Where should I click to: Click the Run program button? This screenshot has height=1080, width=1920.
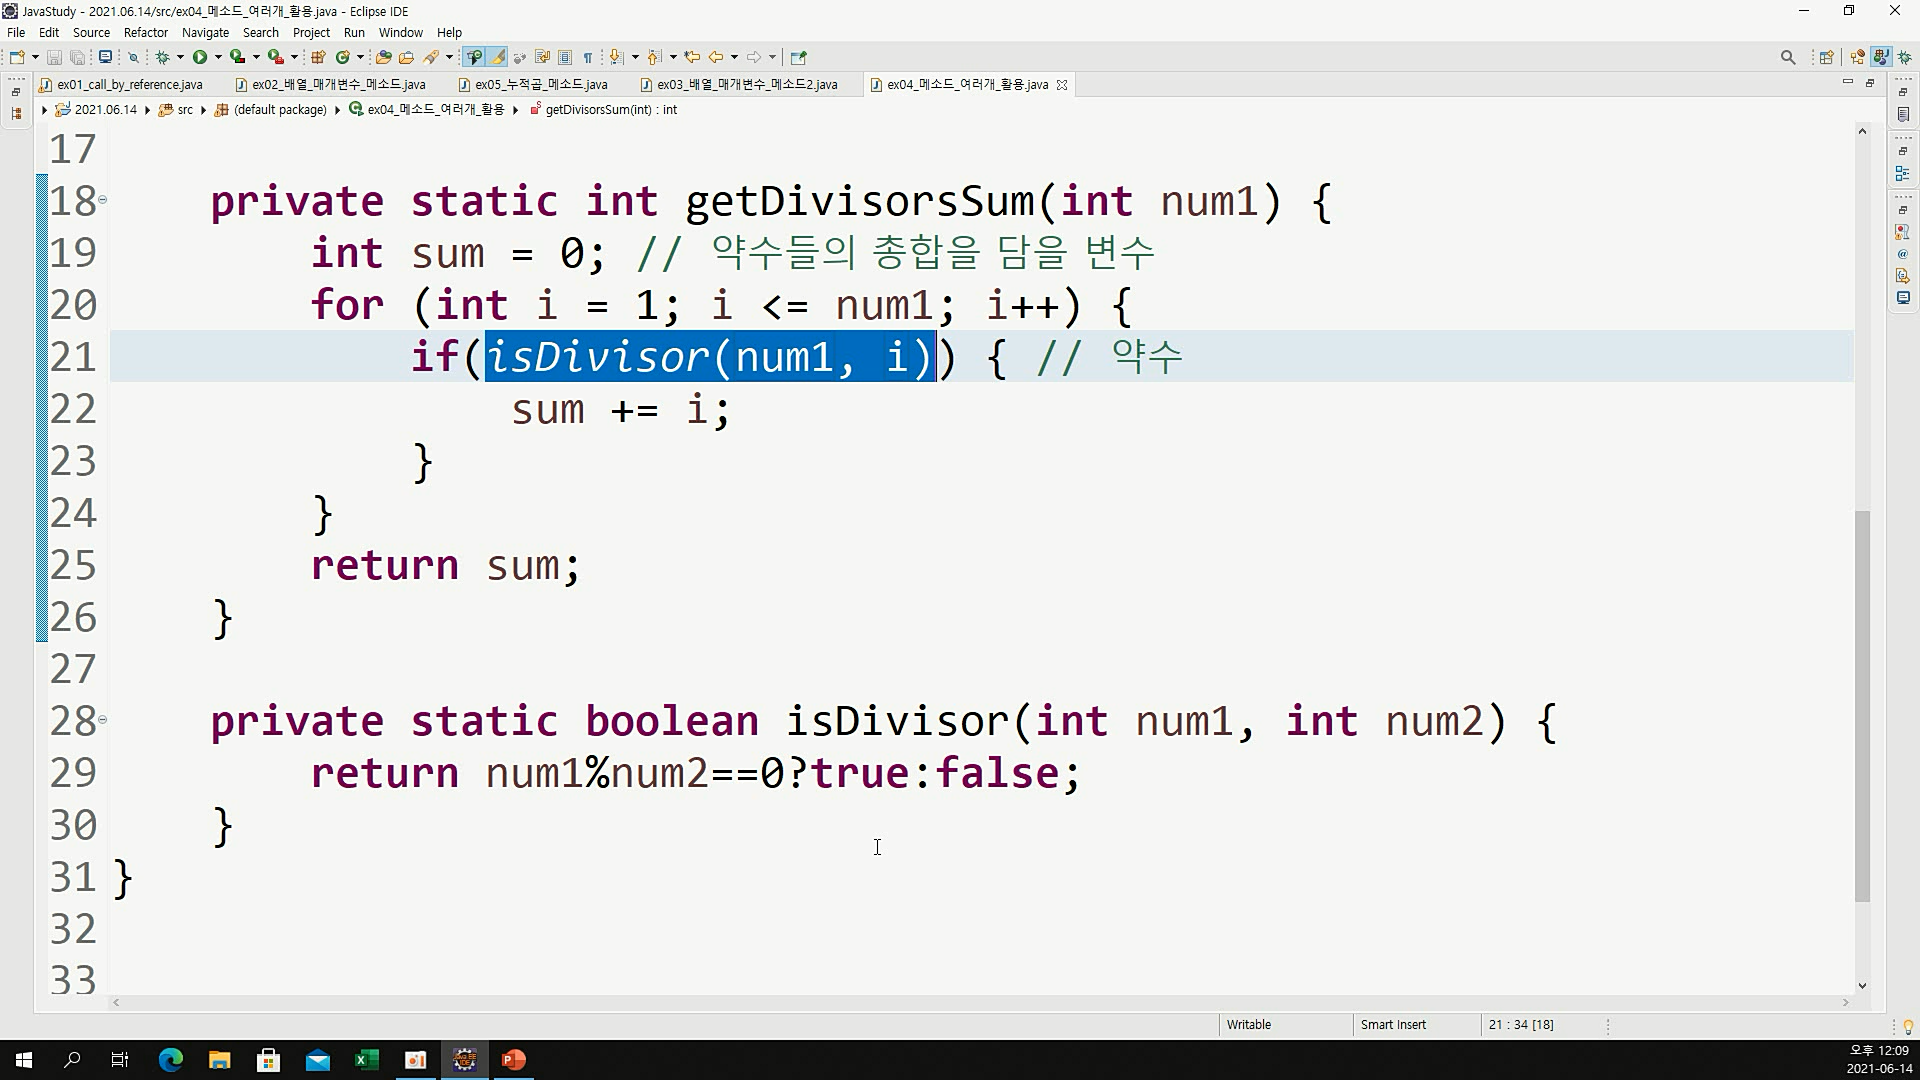coord(200,57)
